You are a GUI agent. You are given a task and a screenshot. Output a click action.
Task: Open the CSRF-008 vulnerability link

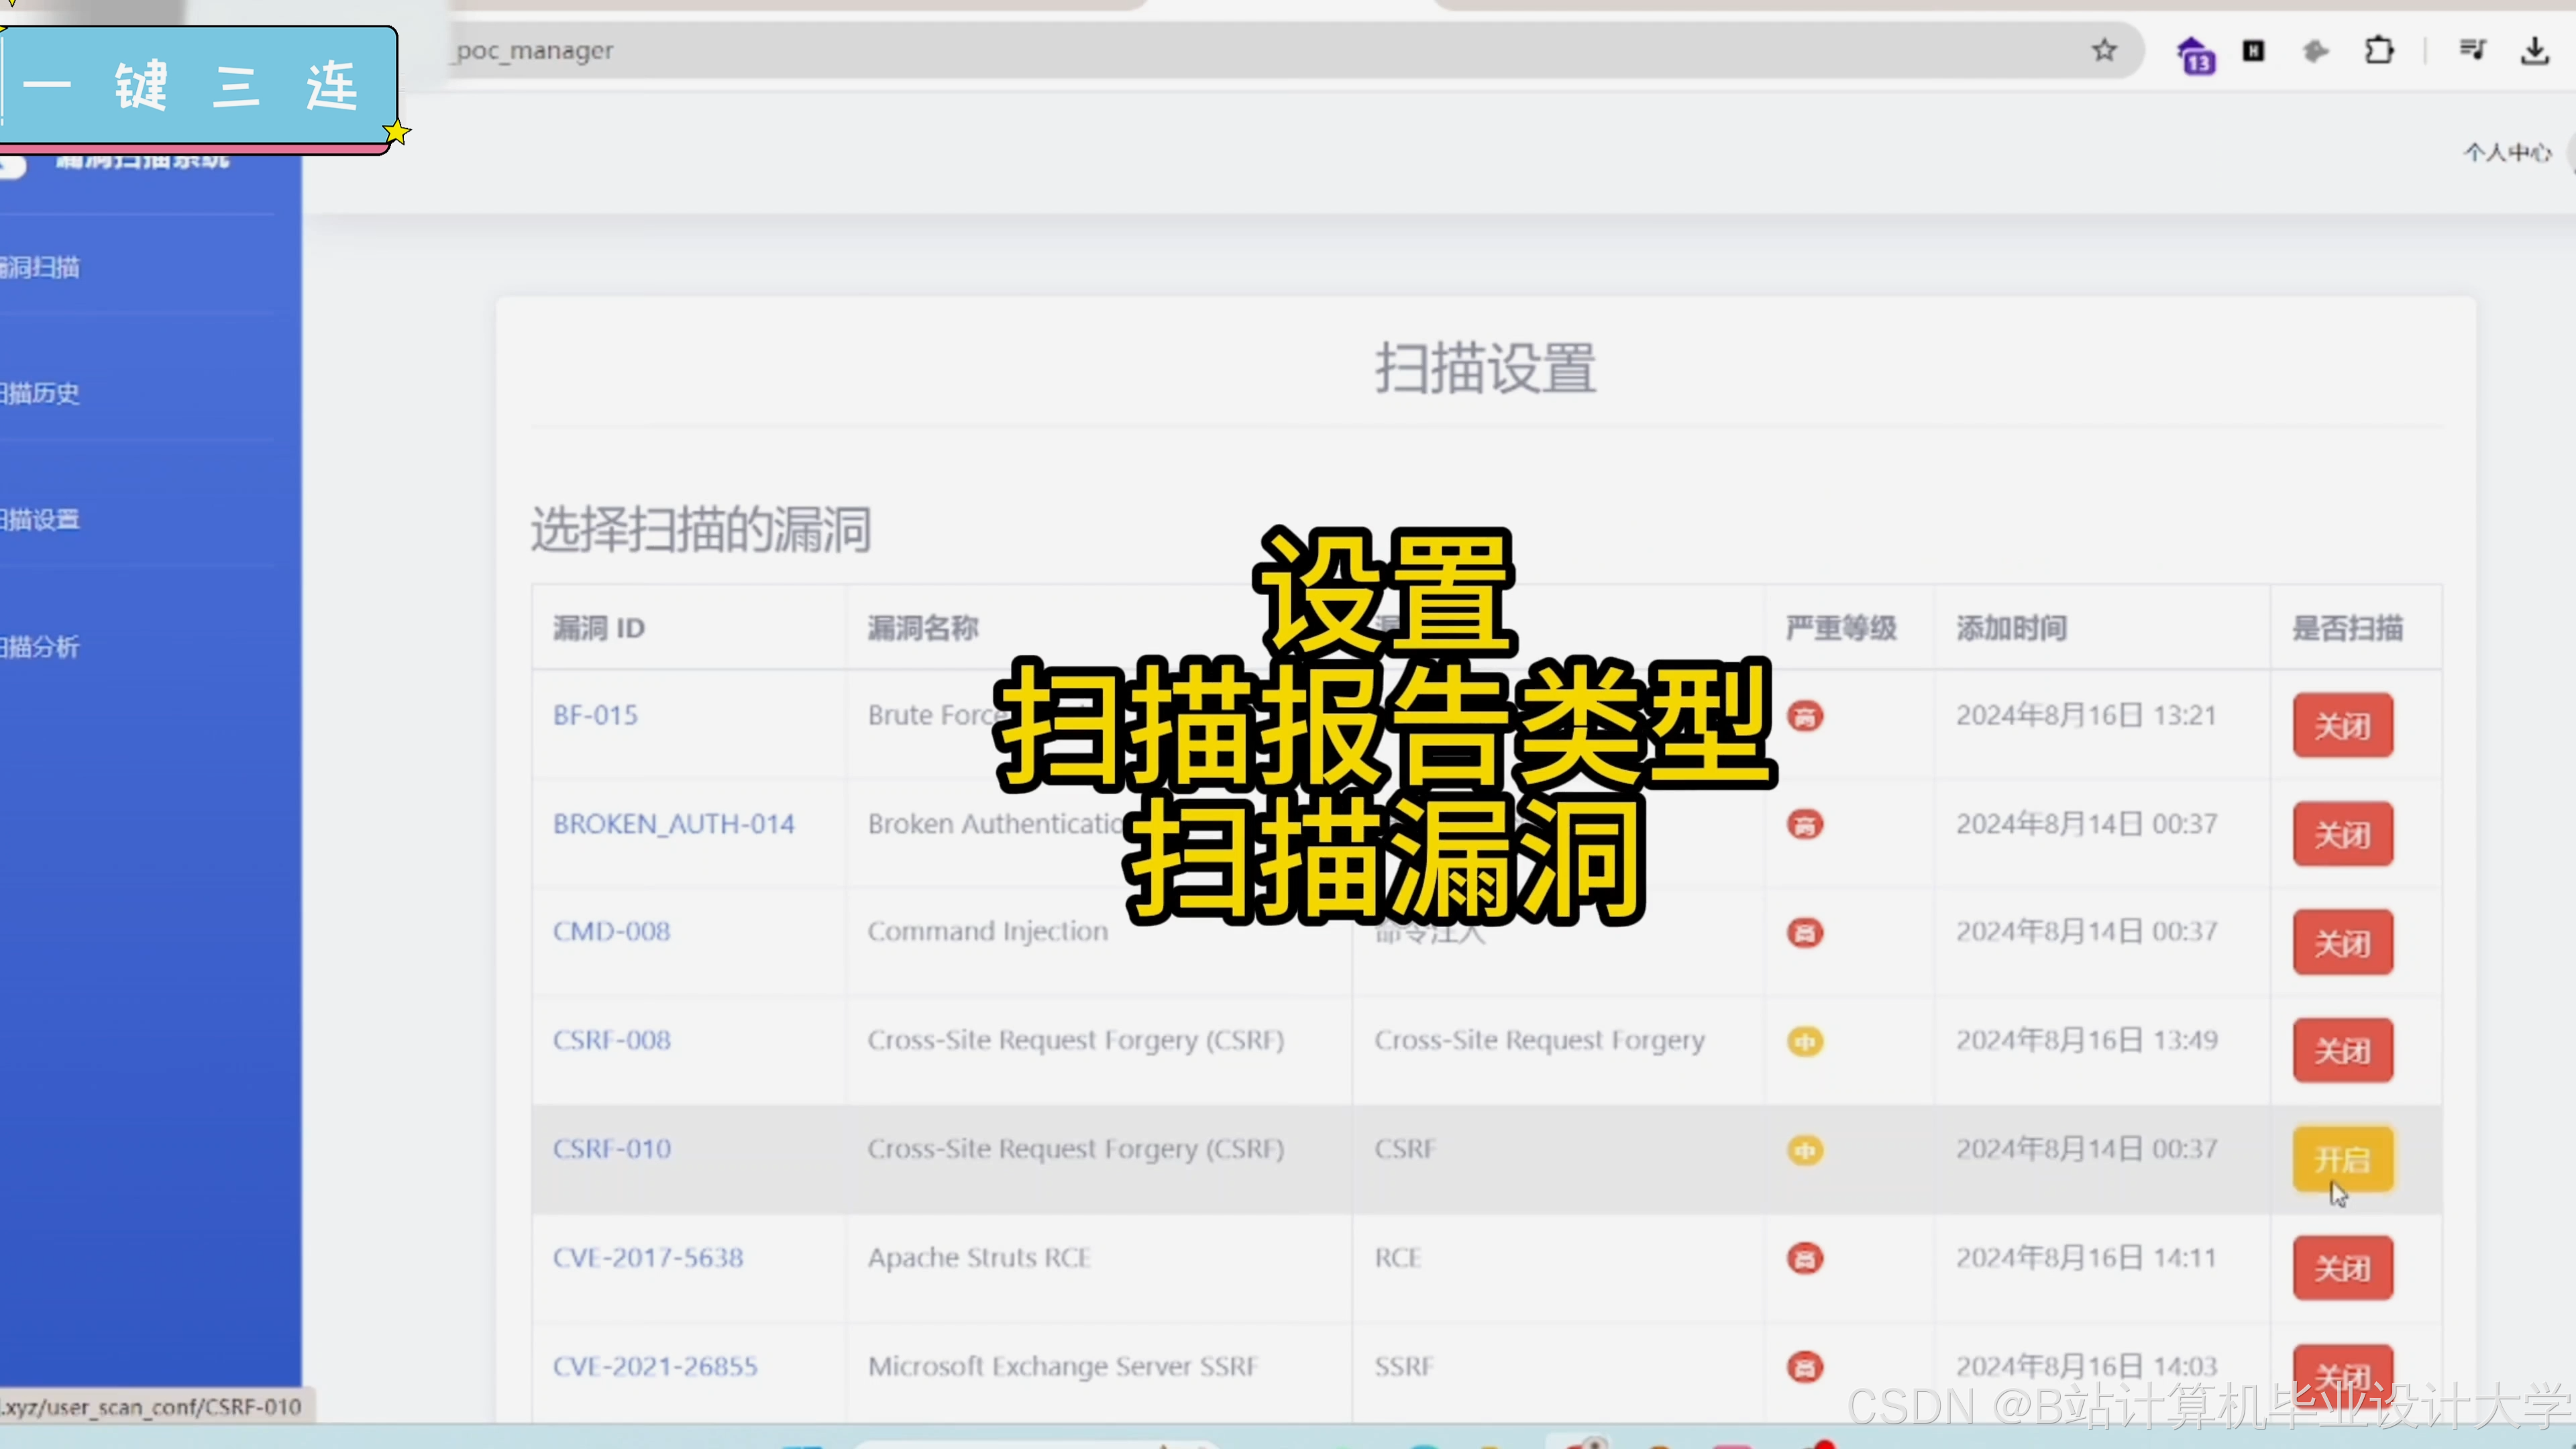[611, 1040]
